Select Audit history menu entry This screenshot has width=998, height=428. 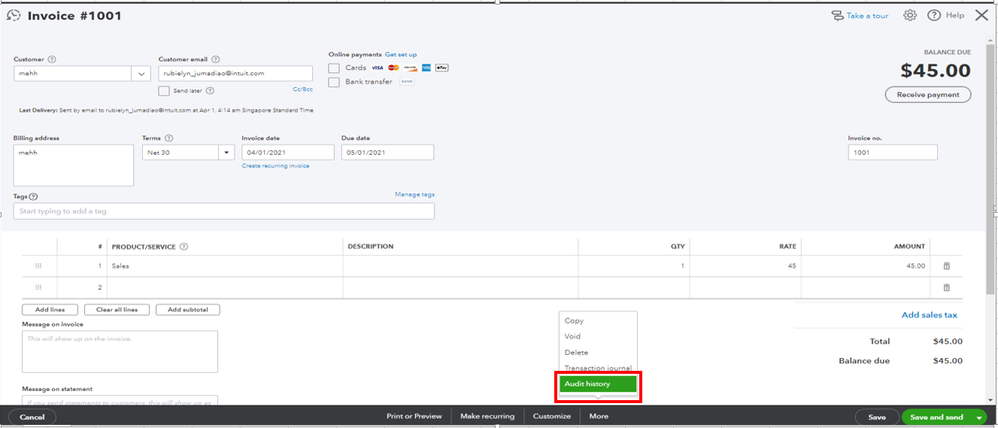click(x=598, y=384)
